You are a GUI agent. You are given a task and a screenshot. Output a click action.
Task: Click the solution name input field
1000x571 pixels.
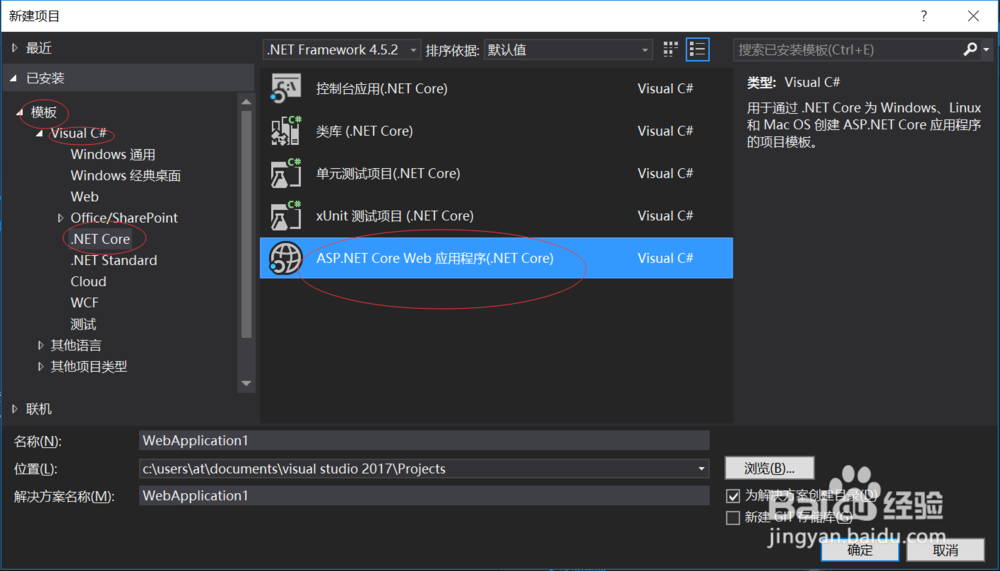click(x=424, y=496)
